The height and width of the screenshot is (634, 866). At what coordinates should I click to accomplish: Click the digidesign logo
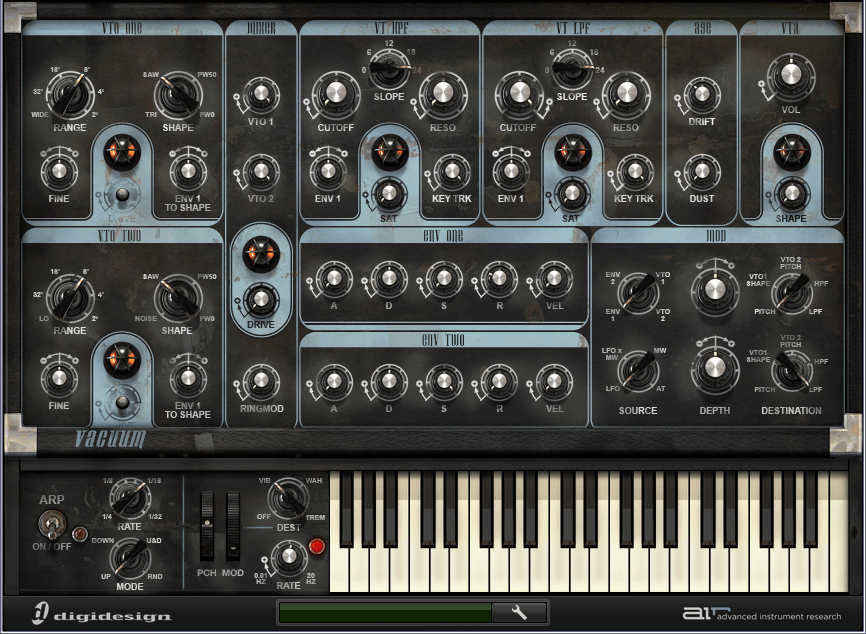pyautogui.click(x=100, y=613)
